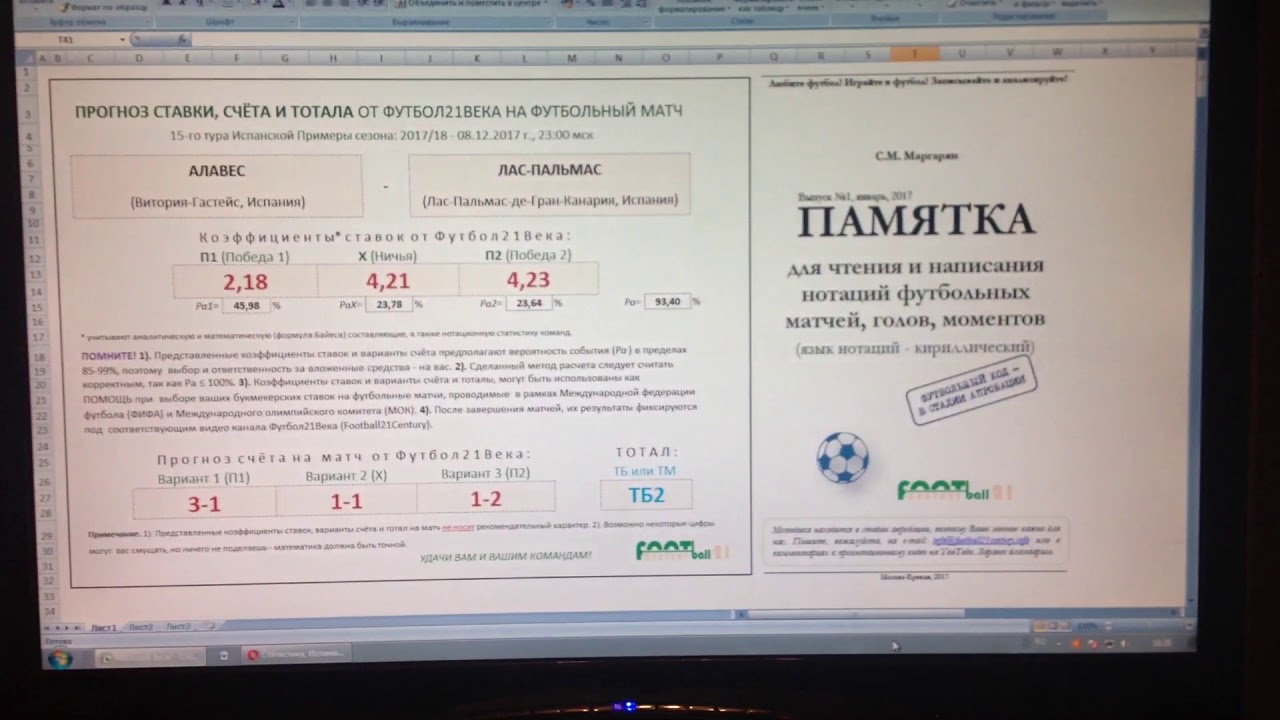Select the score forecast cell 3-1
The width and height of the screenshot is (1280, 720).
click(204, 503)
